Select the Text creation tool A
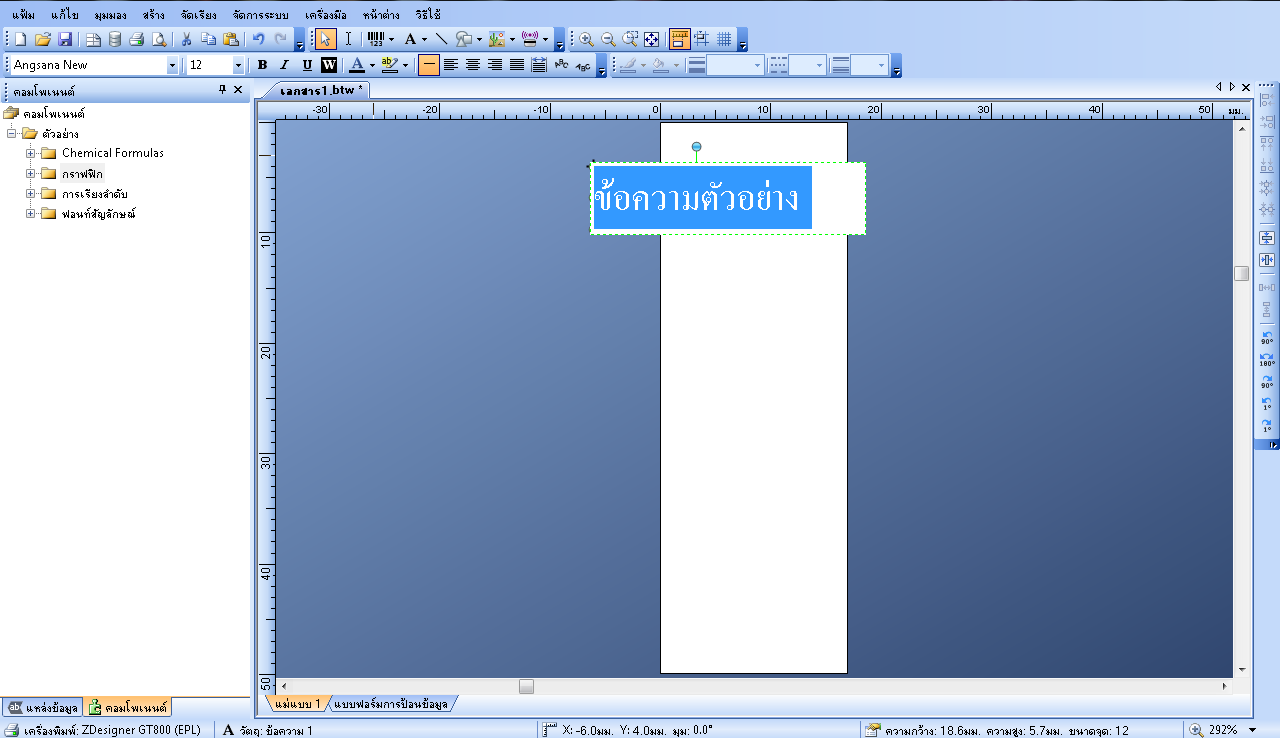Viewport: 1282px width, 738px height. click(x=410, y=39)
